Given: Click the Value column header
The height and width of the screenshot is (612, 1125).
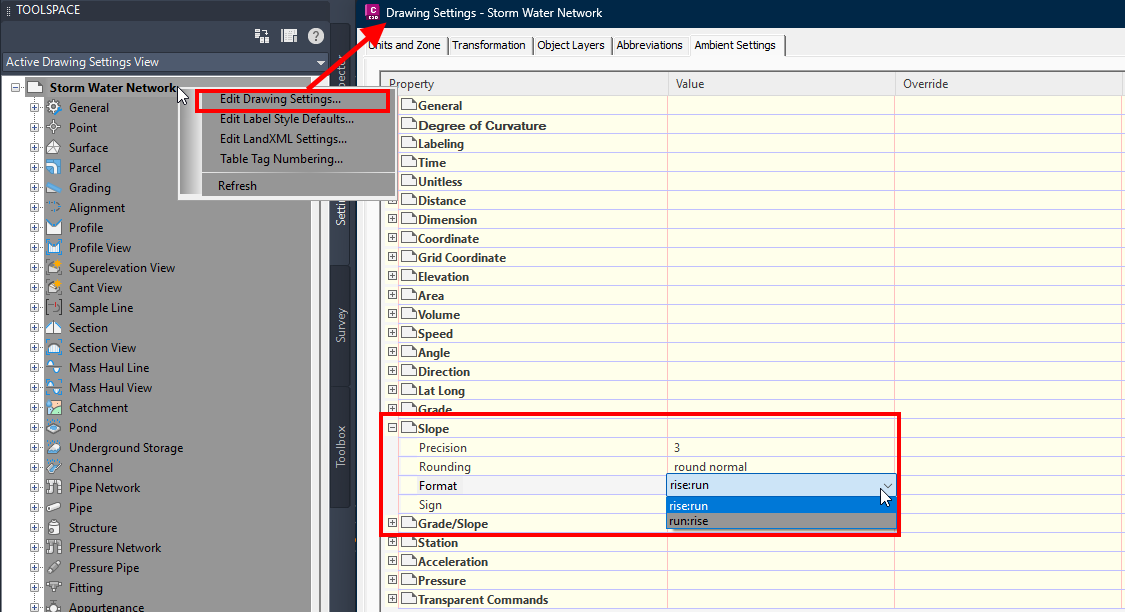Looking at the screenshot, I should [x=781, y=84].
